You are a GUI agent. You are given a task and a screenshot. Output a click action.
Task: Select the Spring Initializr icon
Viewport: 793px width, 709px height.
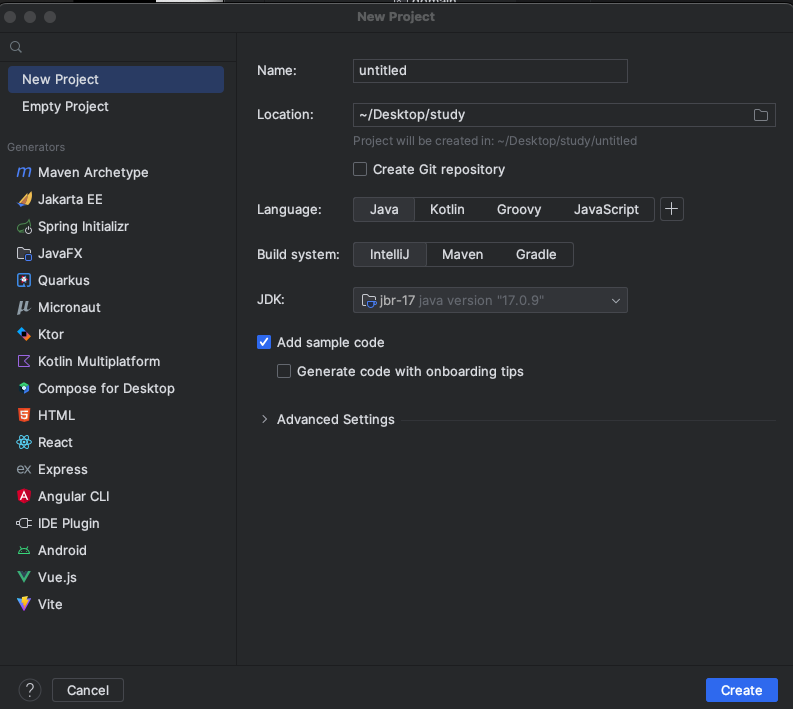pyautogui.click(x=24, y=227)
